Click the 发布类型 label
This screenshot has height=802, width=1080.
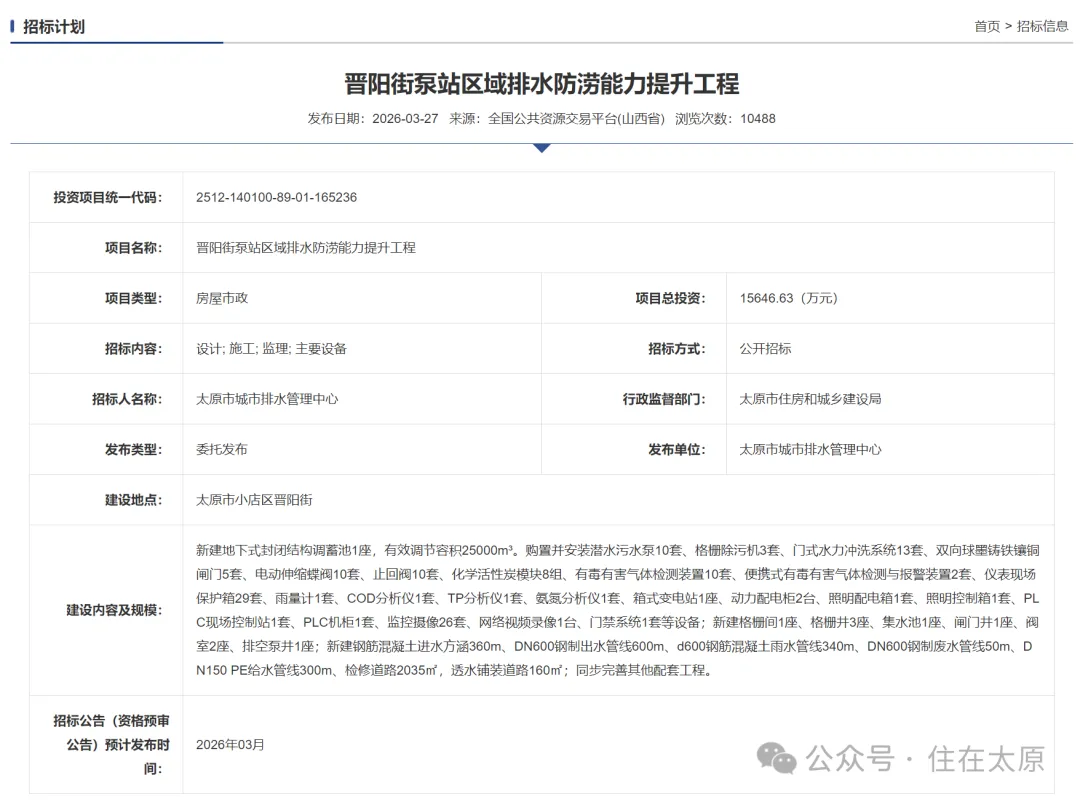(134, 449)
